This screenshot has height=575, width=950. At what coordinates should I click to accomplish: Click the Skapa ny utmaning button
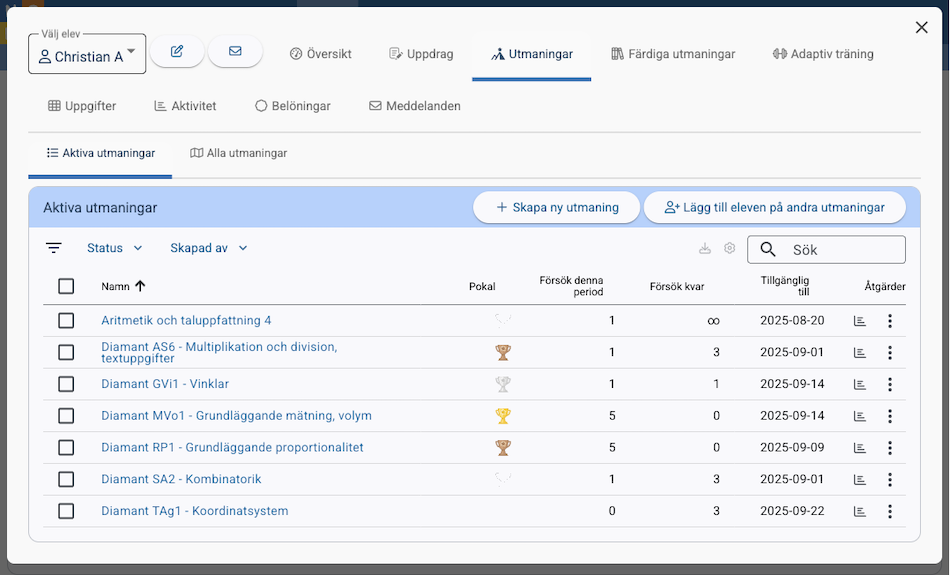coord(556,208)
